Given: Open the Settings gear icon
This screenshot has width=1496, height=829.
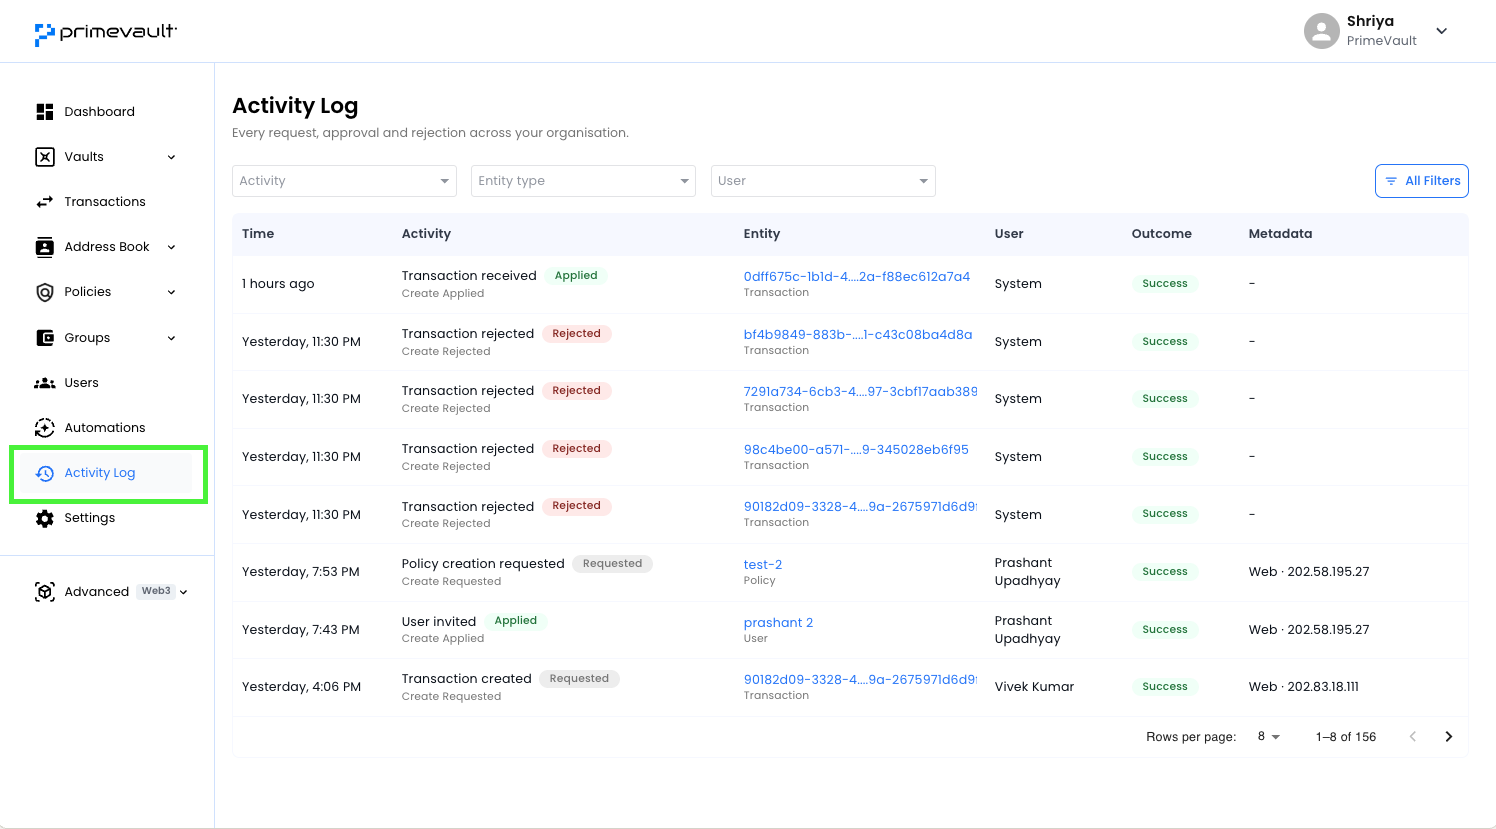Looking at the screenshot, I should 45,518.
